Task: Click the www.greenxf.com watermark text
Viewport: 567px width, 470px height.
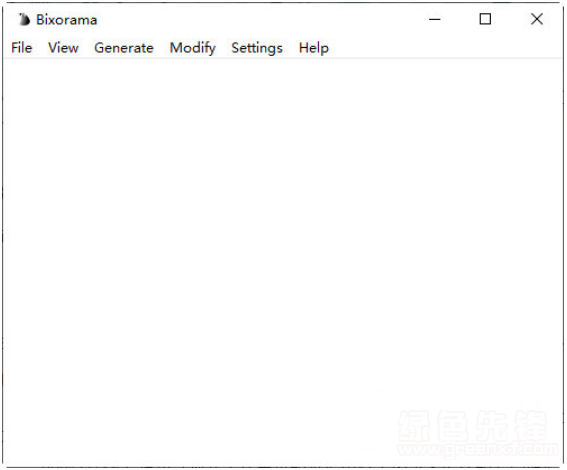Action: click(478, 450)
